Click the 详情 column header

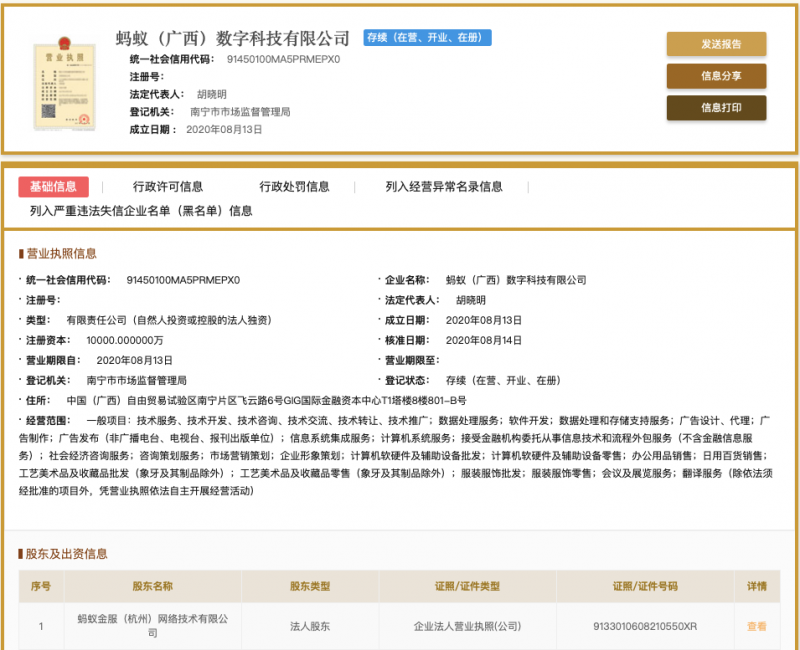(x=757, y=586)
